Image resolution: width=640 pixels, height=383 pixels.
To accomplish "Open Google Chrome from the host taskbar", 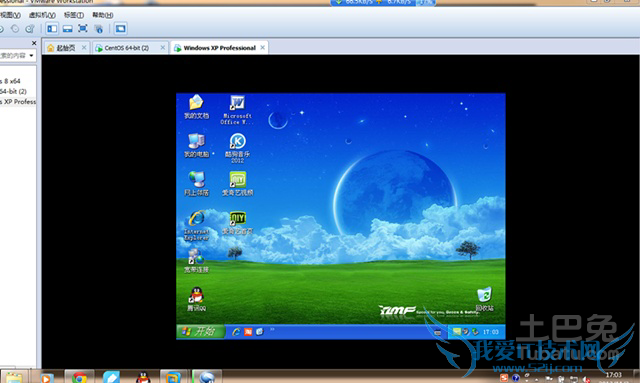I will tap(79, 377).
